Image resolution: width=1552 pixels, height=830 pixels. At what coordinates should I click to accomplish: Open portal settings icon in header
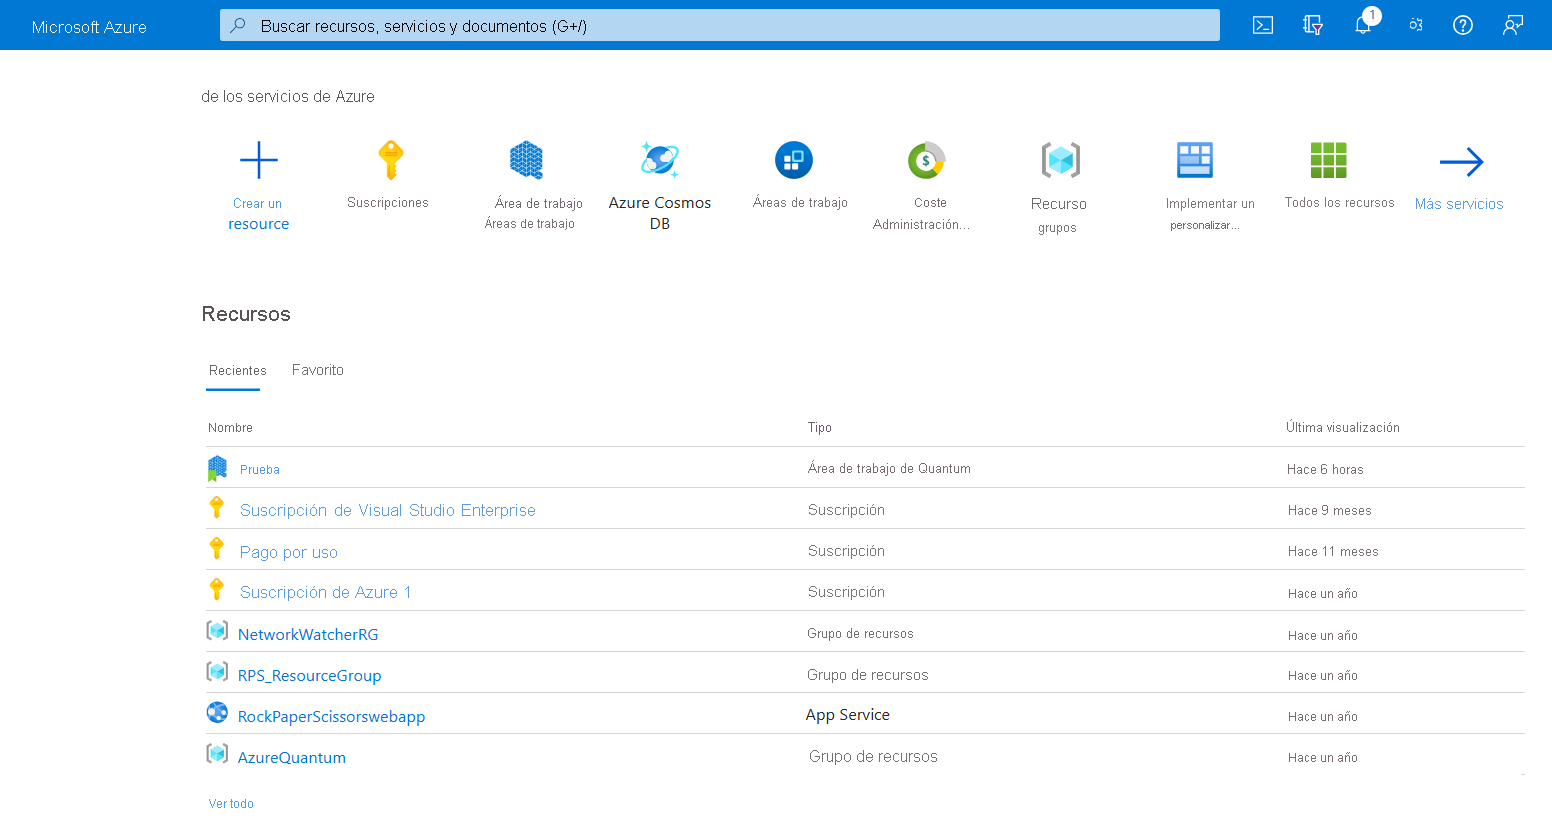click(x=1415, y=25)
